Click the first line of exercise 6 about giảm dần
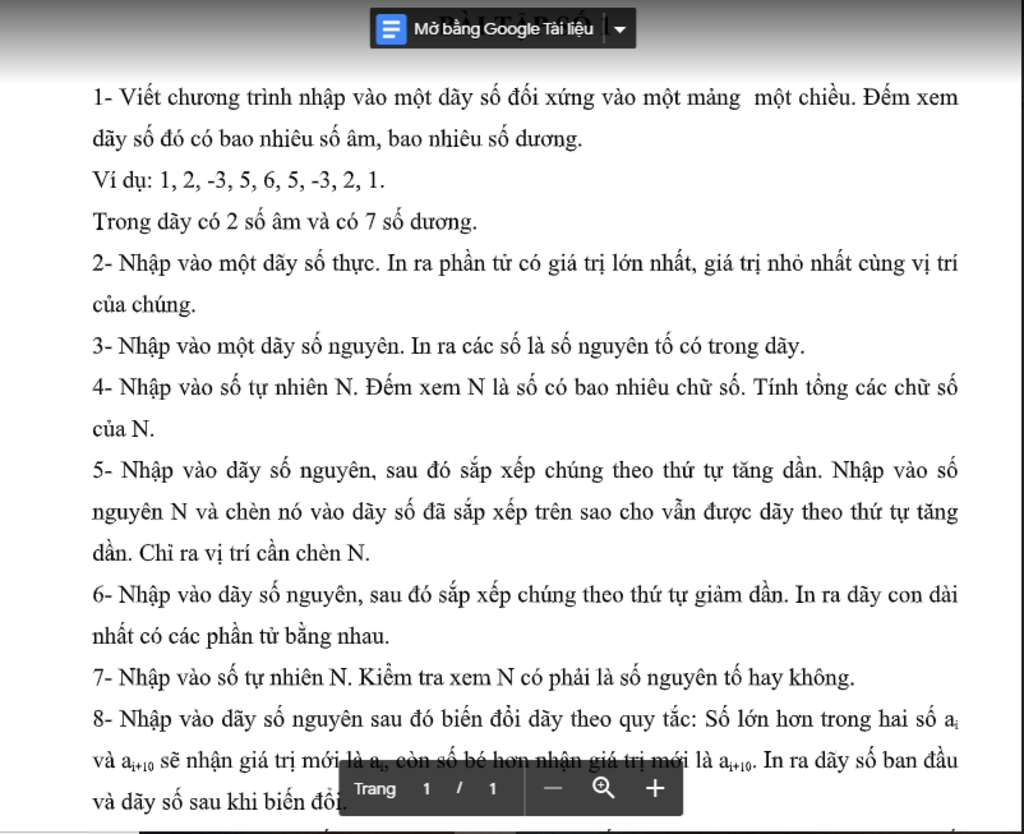The image size is (1024, 834). pyautogui.click(x=525, y=595)
